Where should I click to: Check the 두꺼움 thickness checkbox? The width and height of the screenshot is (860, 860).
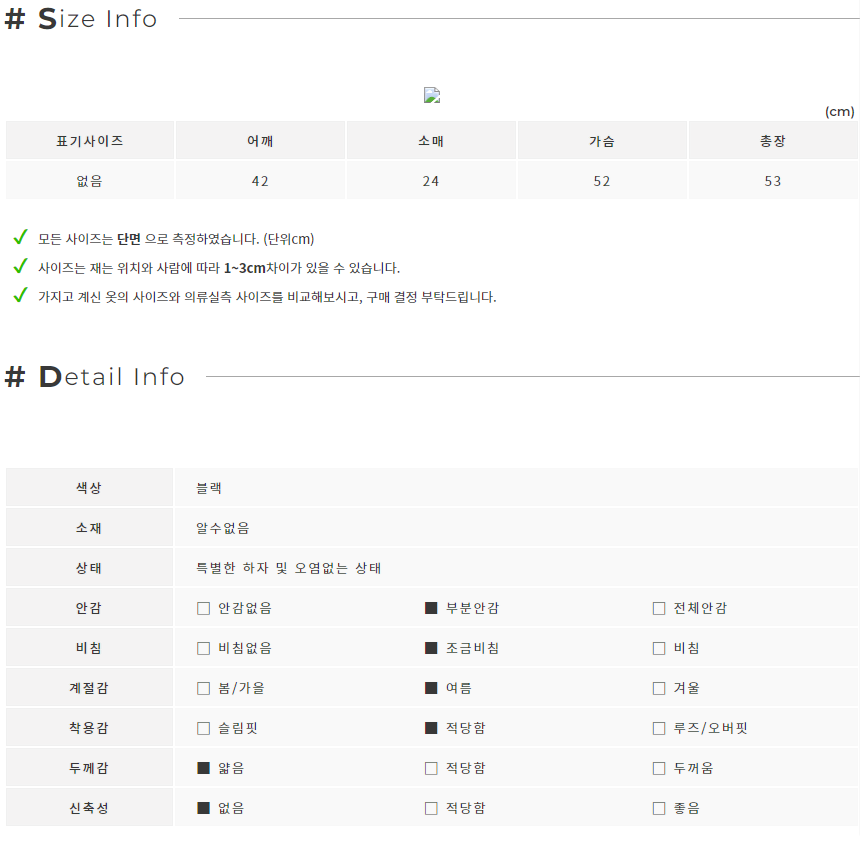659,768
